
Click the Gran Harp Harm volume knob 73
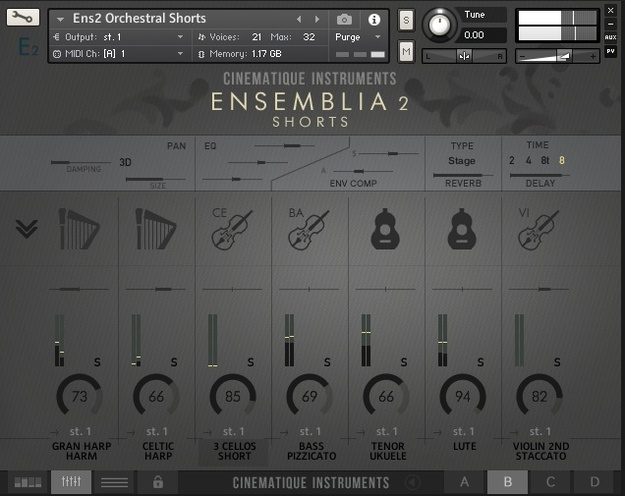click(x=79, y=396)
